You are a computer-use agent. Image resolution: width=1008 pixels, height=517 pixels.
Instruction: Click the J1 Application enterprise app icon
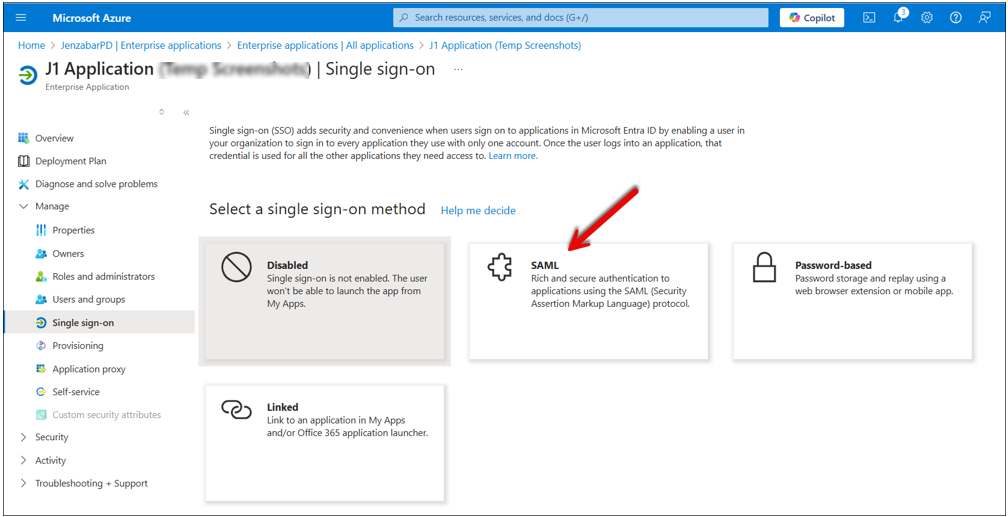click(x=28, y=75)
